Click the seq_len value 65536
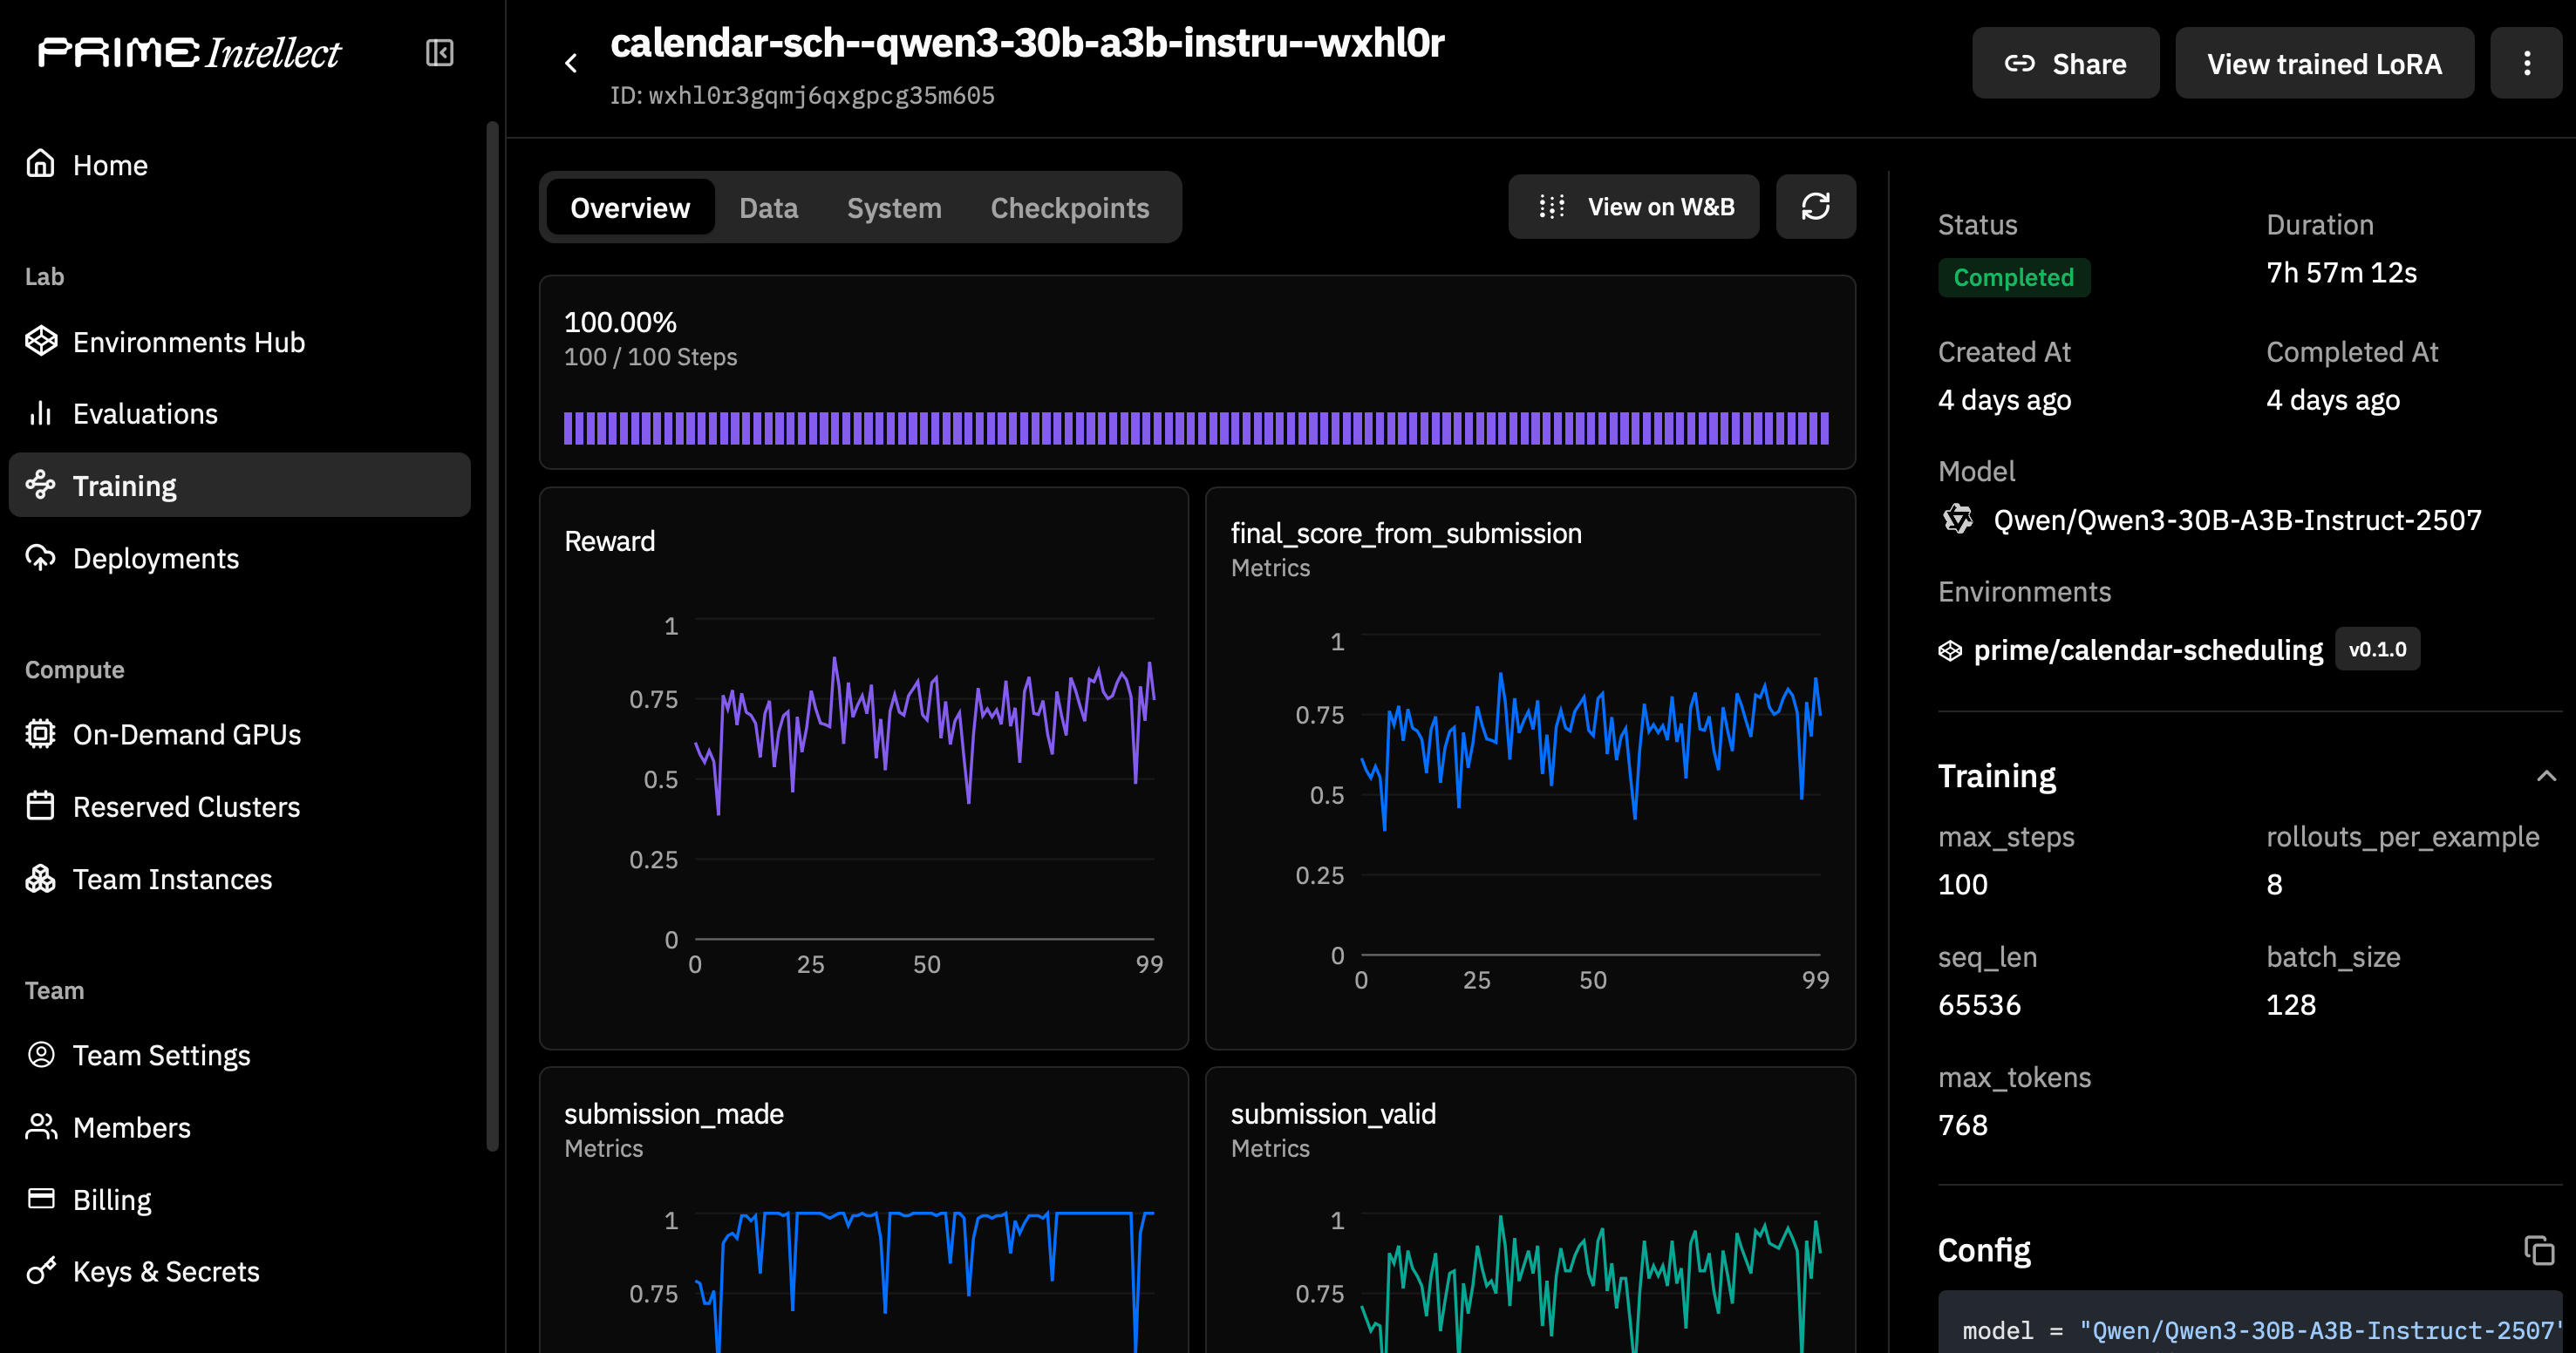2576x1353 pixels. click(x=1979, y=1004)
